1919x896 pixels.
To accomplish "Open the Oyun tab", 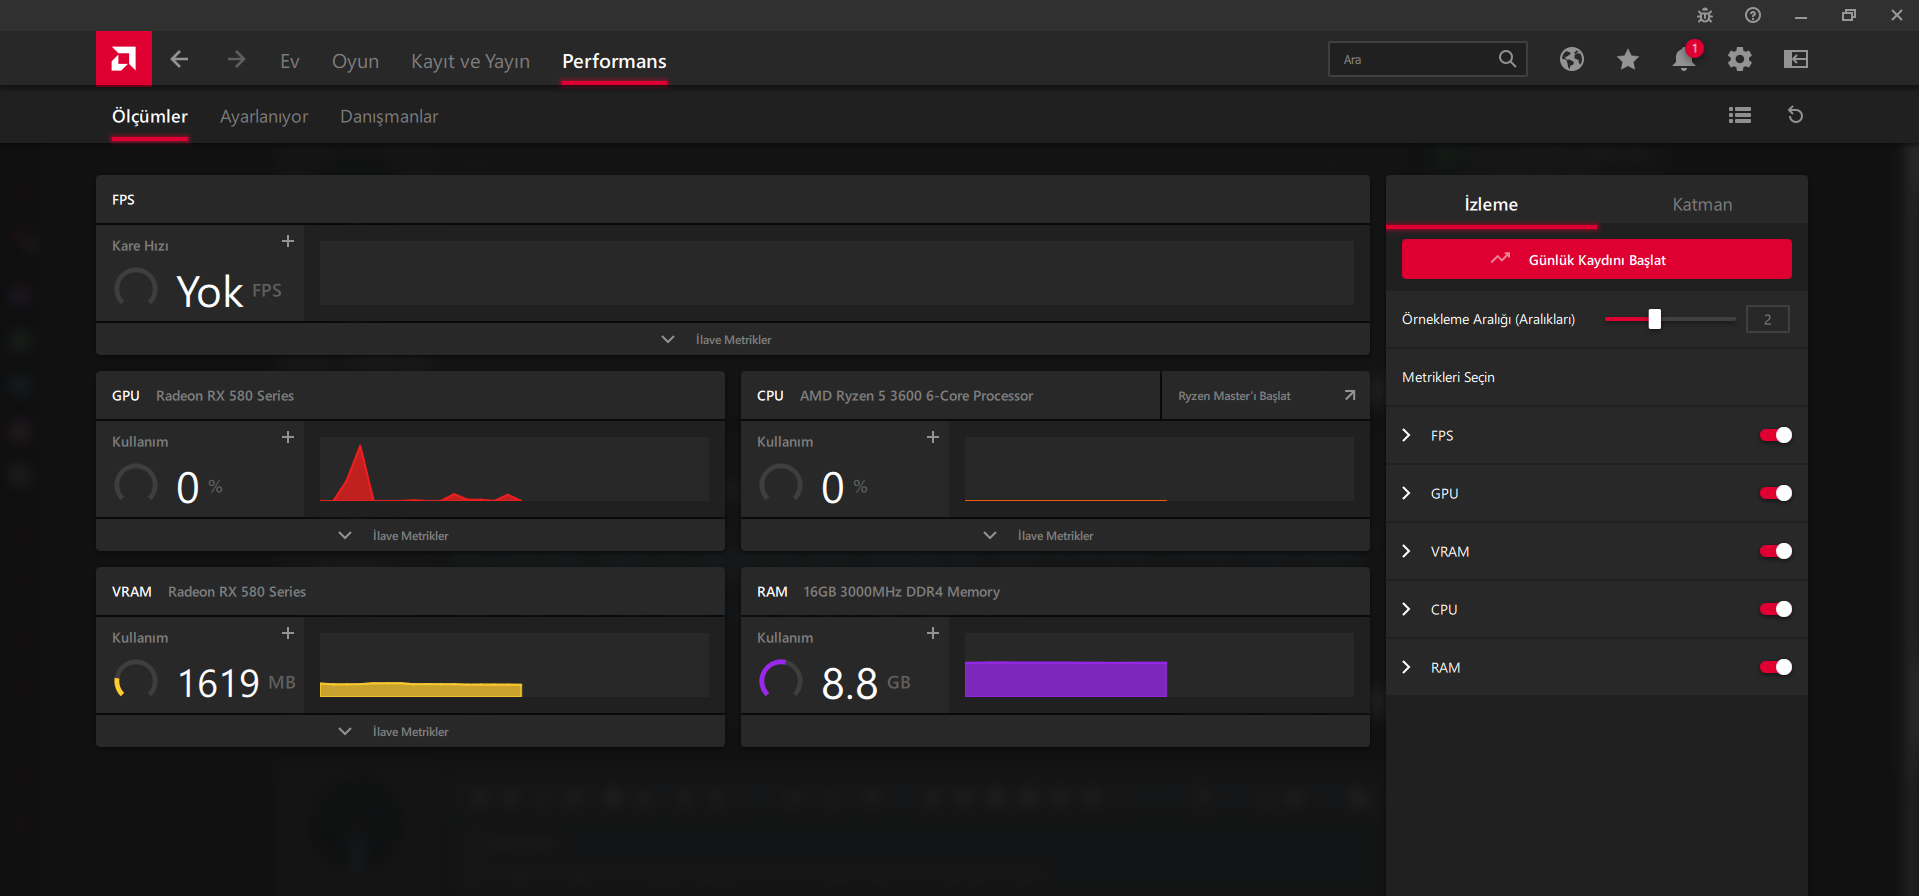I will (x=355, y=62).
